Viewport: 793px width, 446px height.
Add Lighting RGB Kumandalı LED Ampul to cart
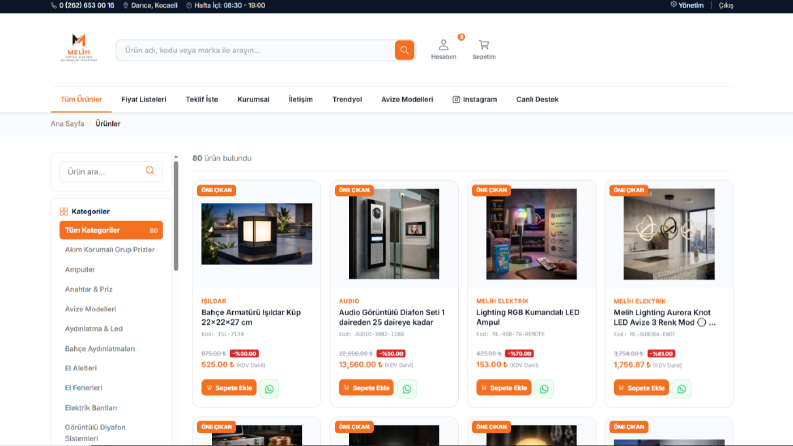pyautogui.click(x=504, y=388)
